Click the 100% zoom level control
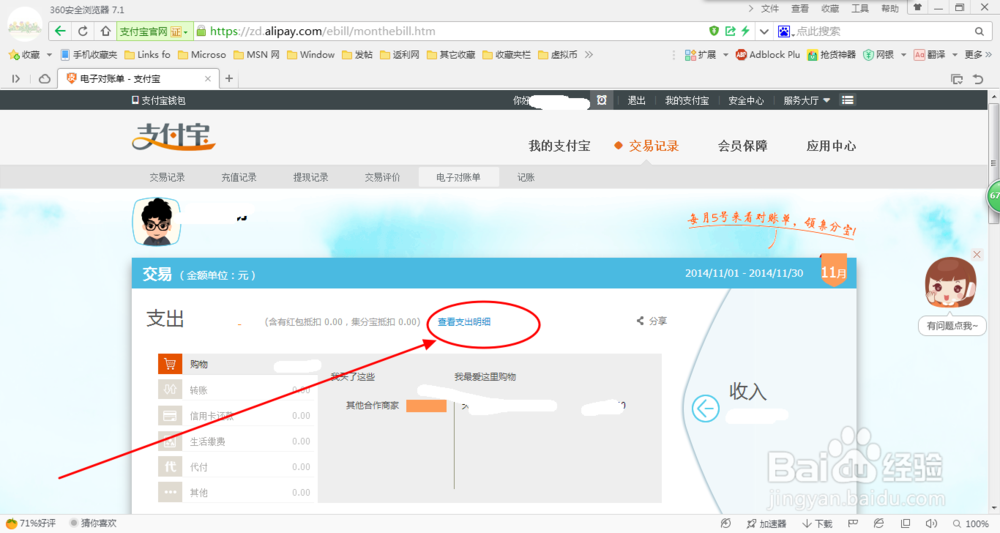1000x533 pixels. click(x=971, y=523)
